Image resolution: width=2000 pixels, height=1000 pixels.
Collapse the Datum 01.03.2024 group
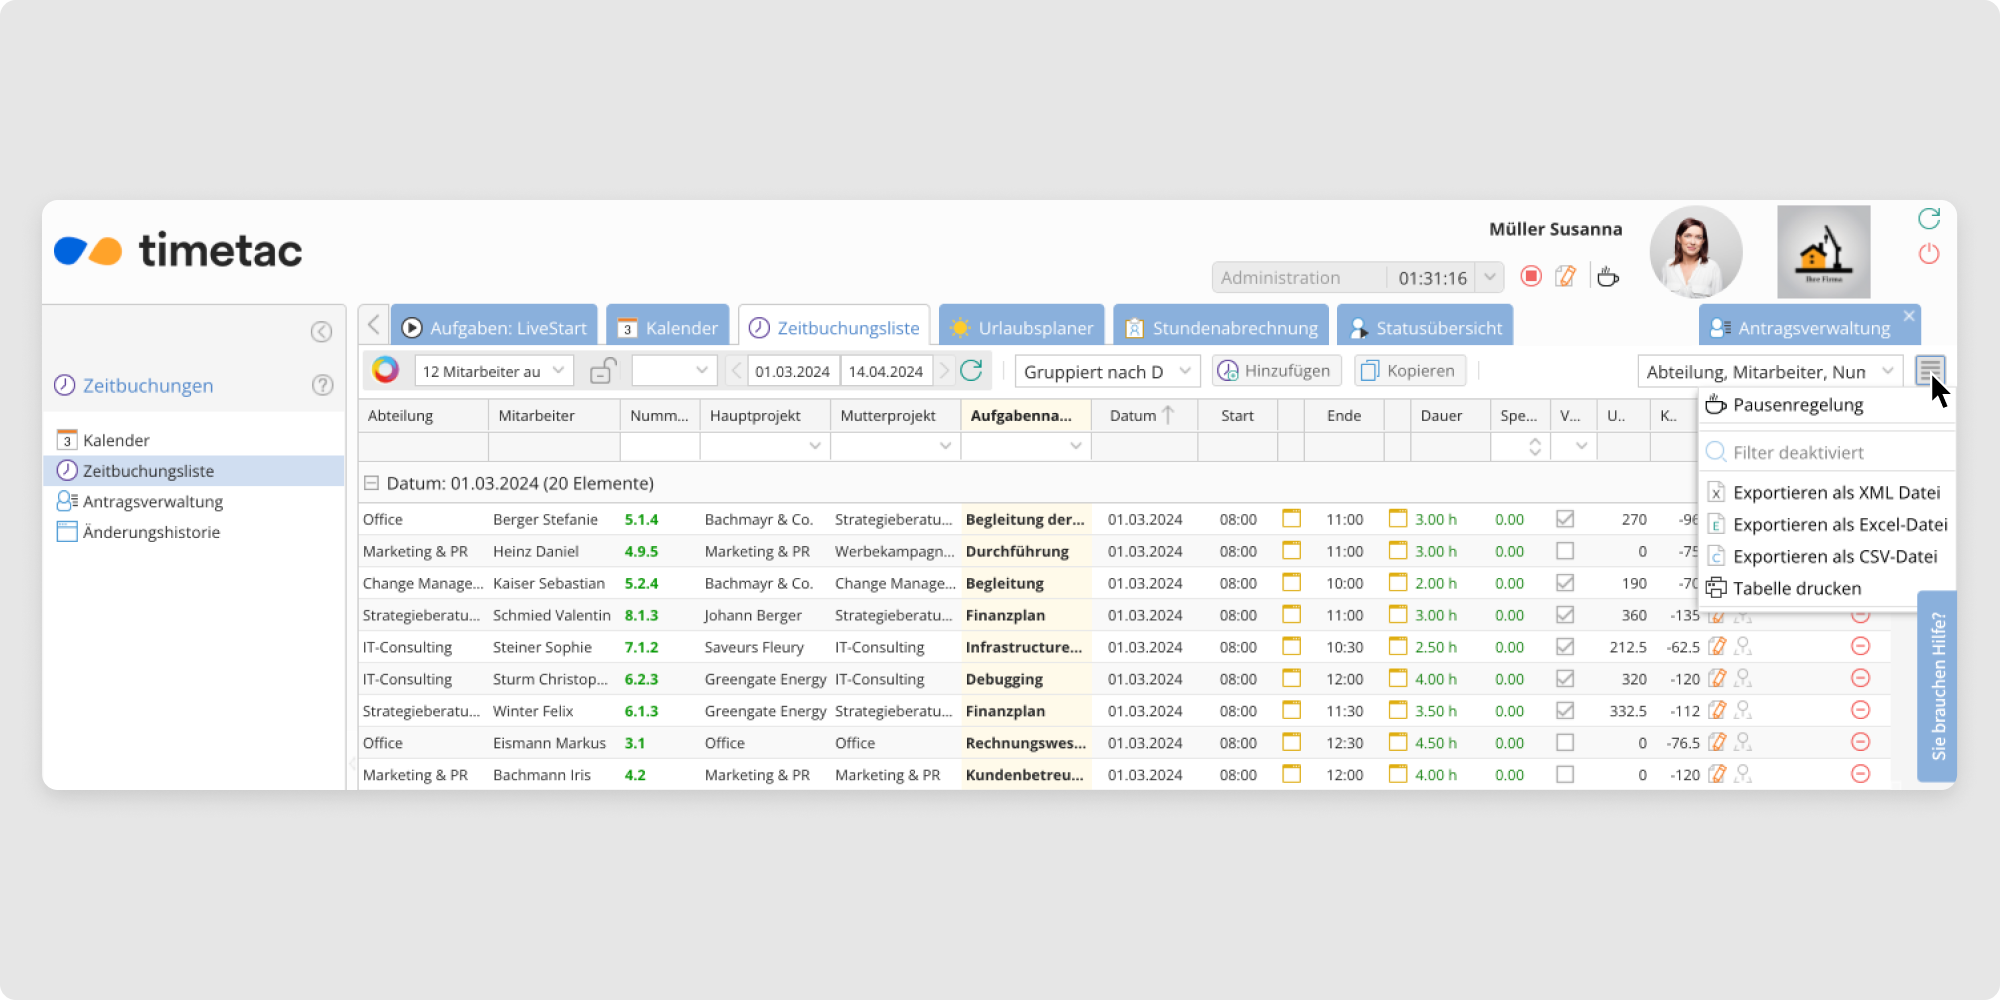point(371,483)
